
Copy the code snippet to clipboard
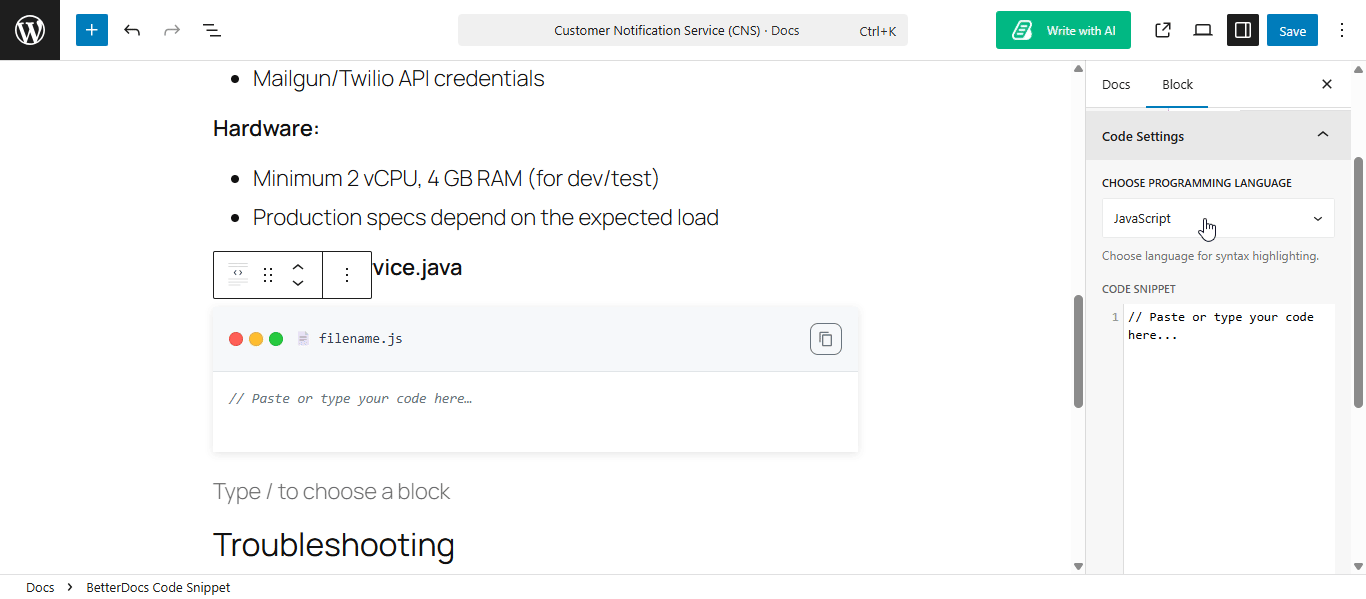click(826, 339)
